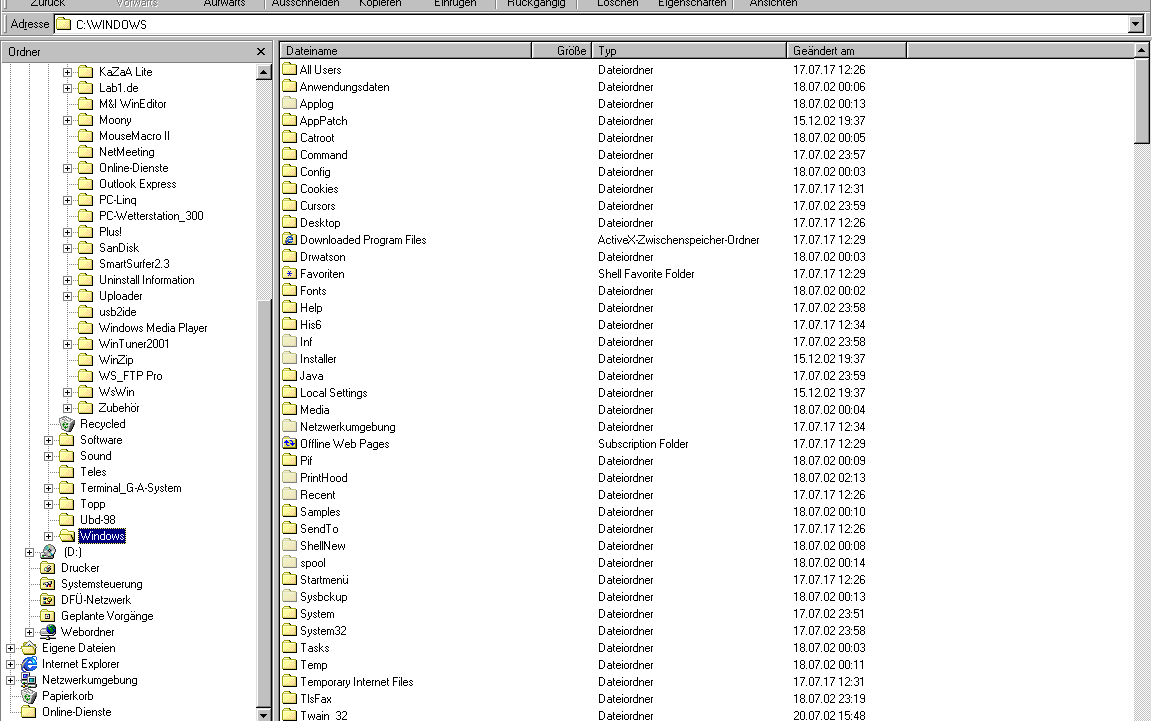Expand the Eigene Dateien tree node

point(11,648)
